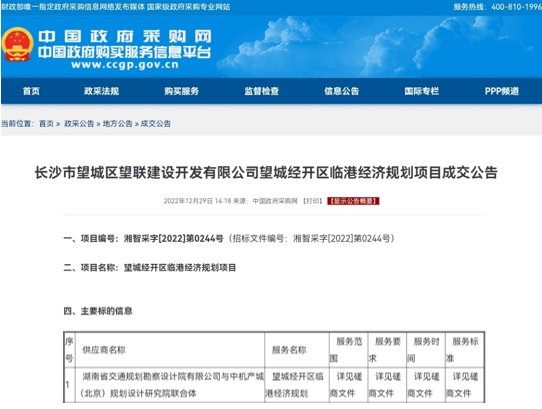Click the red 显示公告概要 button
The image size is (542, 409).
click(353, 201)
